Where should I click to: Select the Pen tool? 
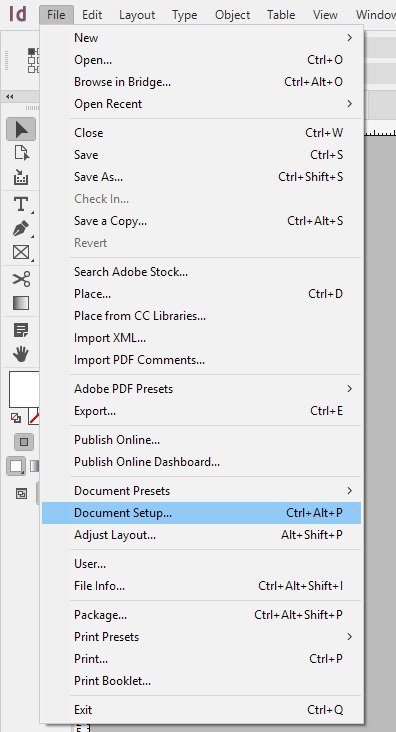[21, 228]
